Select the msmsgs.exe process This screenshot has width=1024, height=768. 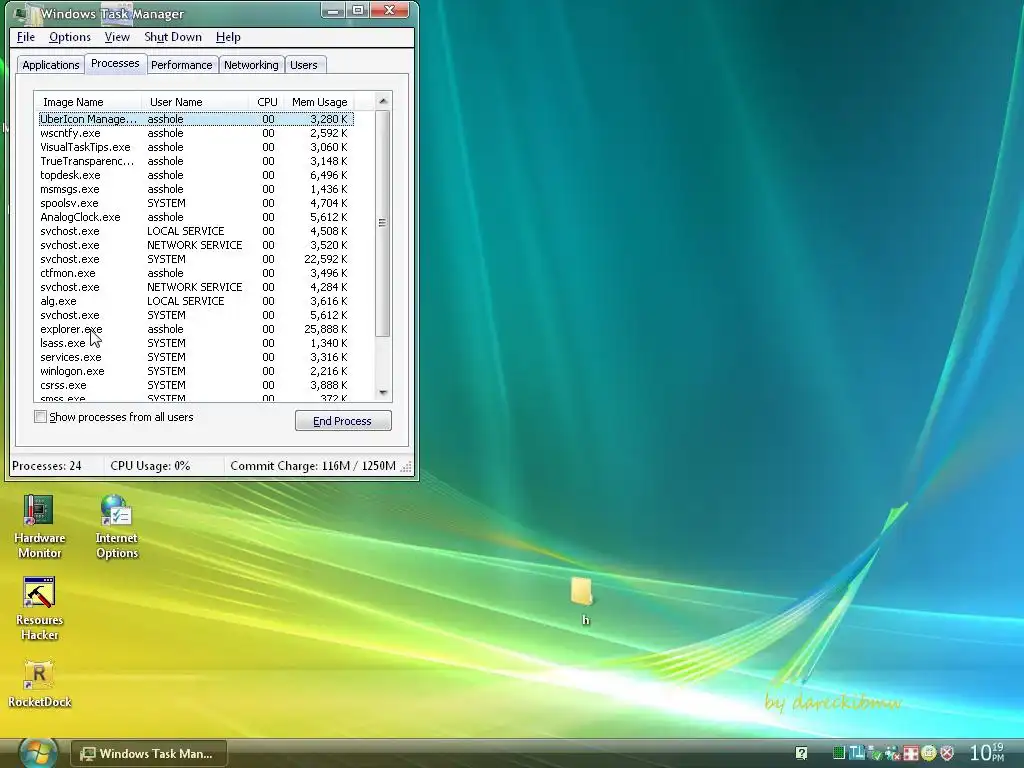click(x=196, y=189)
